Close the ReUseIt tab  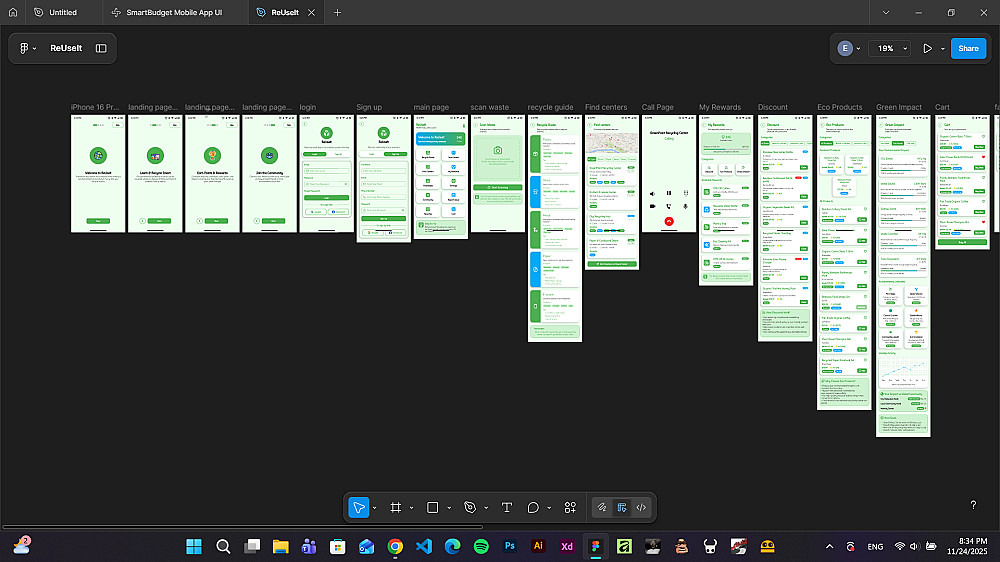[x=311, y=12]
